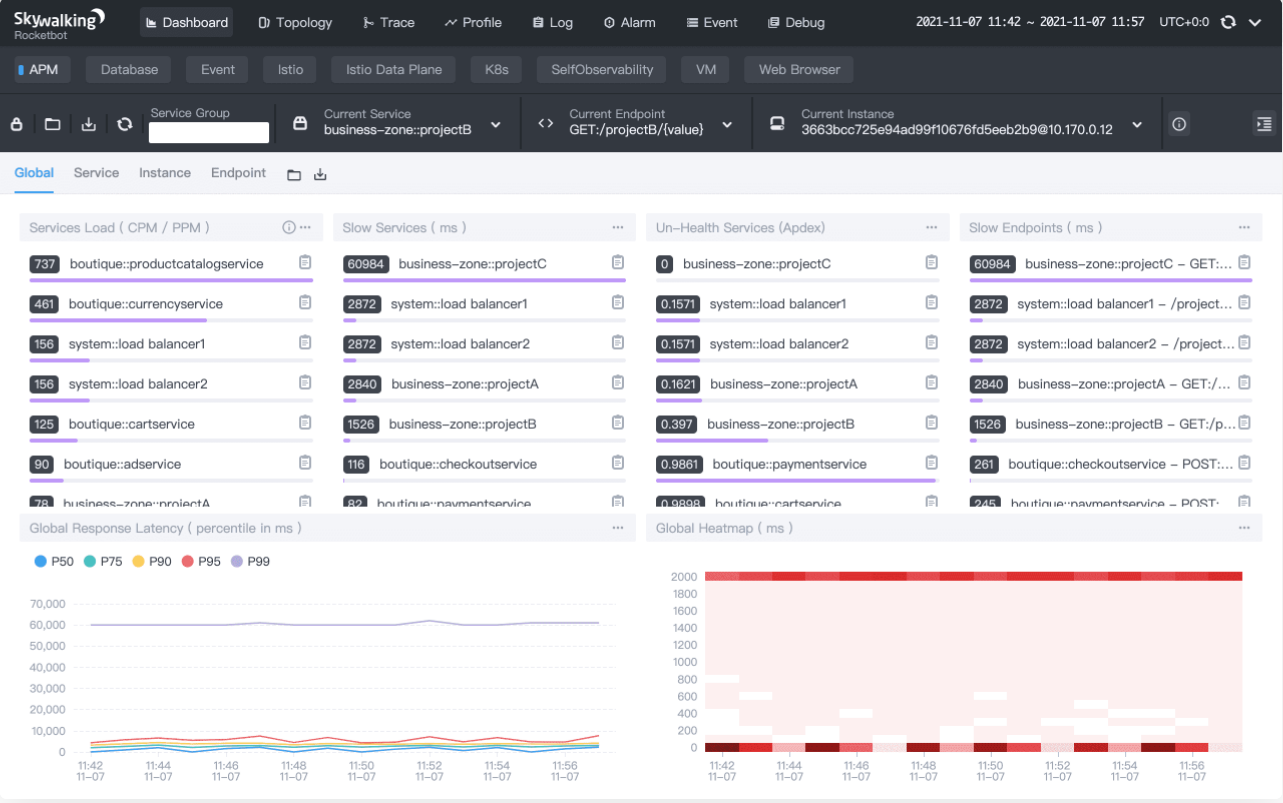Click the refresh icon beside Service Group
This screenshot has height=803, width=1283.
(124, 124)
